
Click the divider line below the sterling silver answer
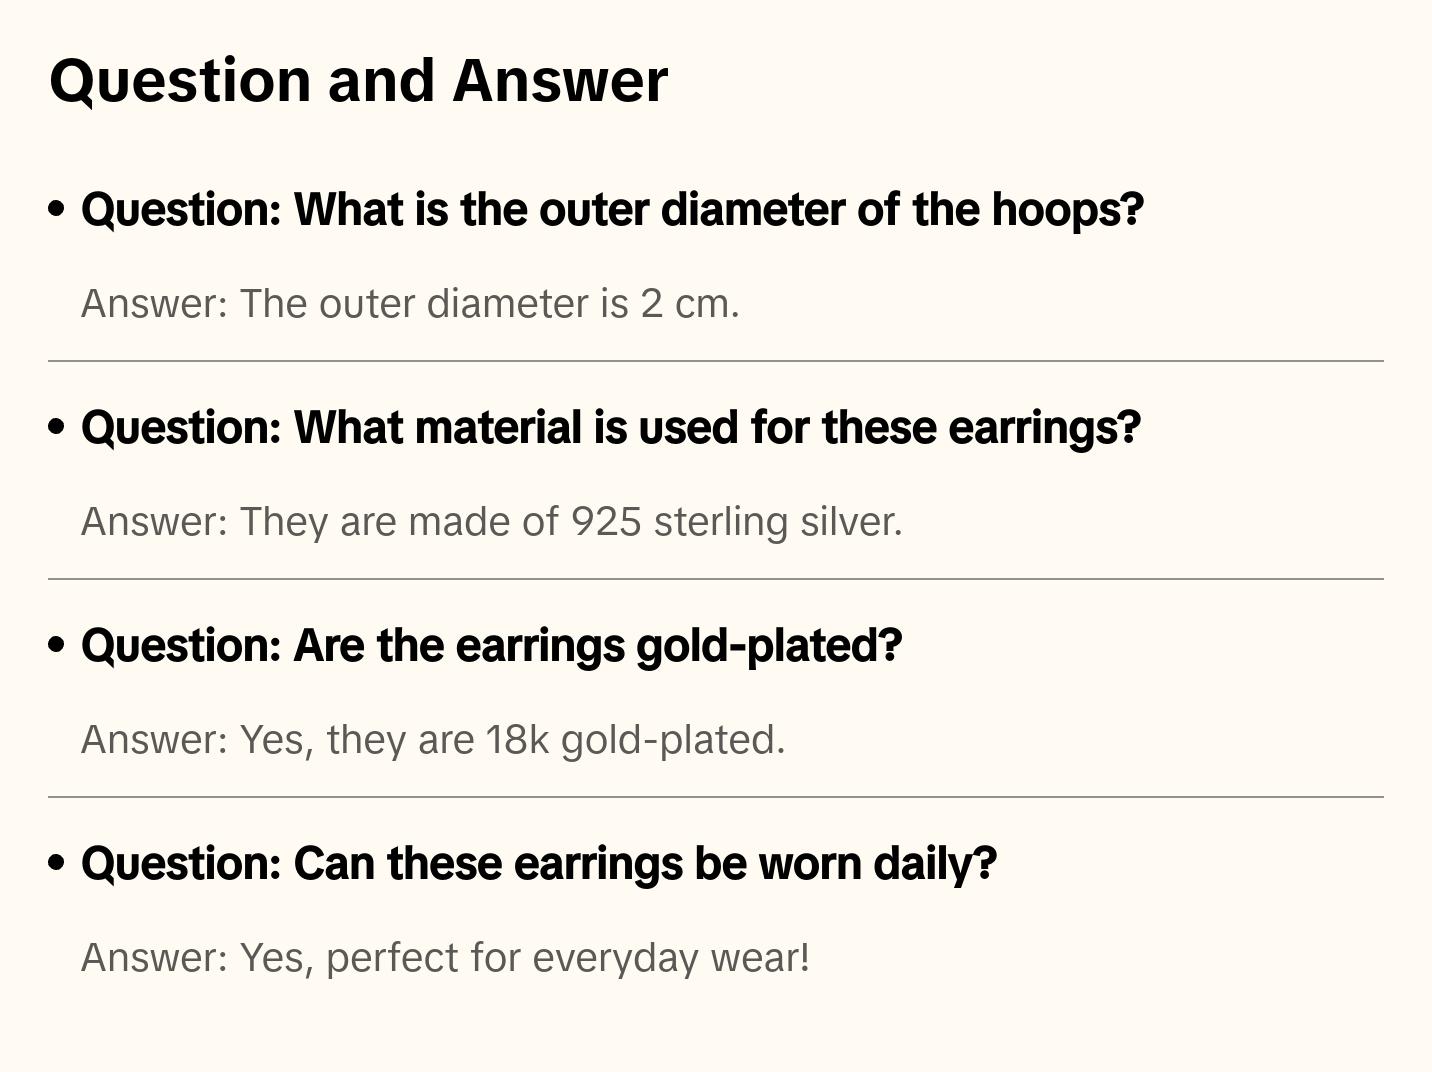pyautogui.click(x=716, y=579)
